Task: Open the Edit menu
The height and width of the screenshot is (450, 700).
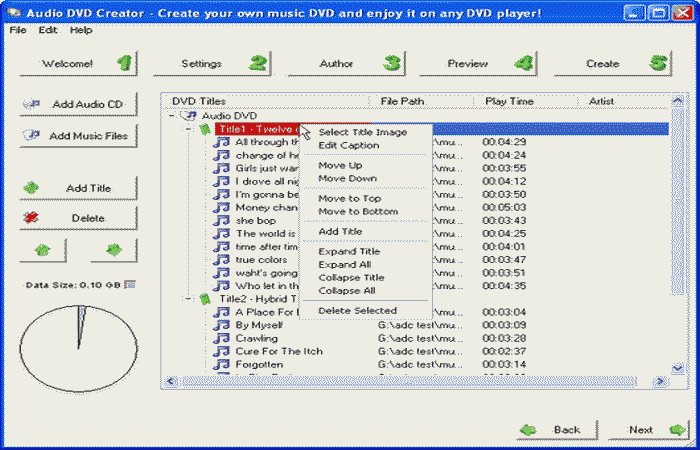Action: pos(48,30)
